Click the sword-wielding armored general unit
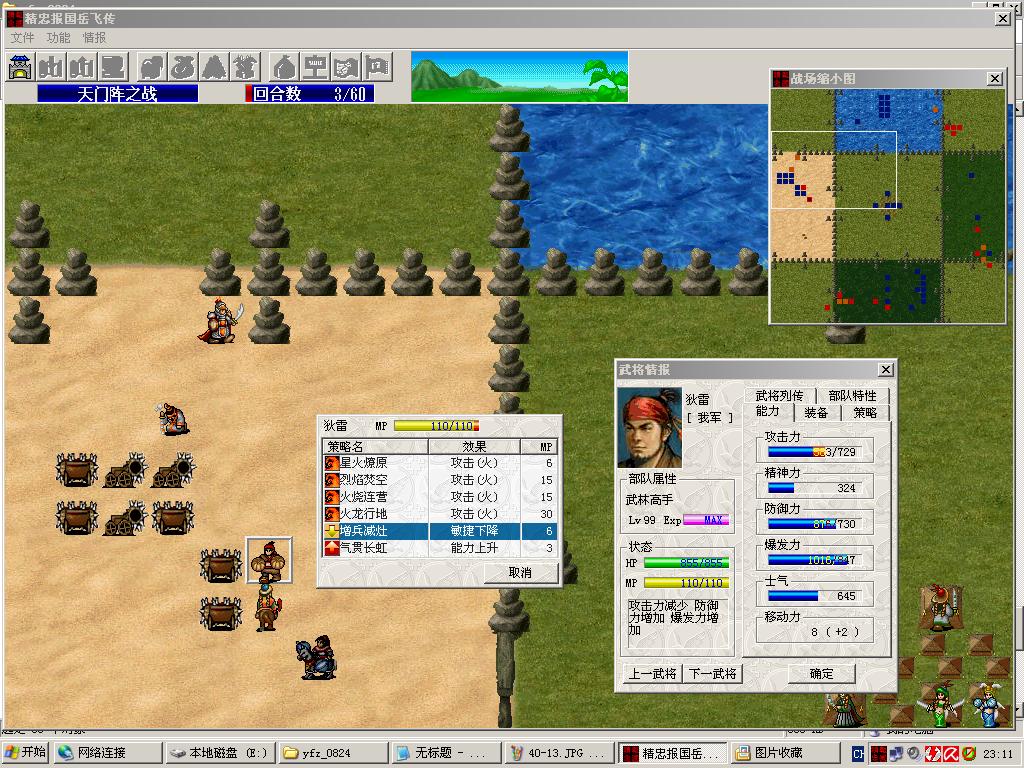 pyautogui.click(x=221, y=321)
